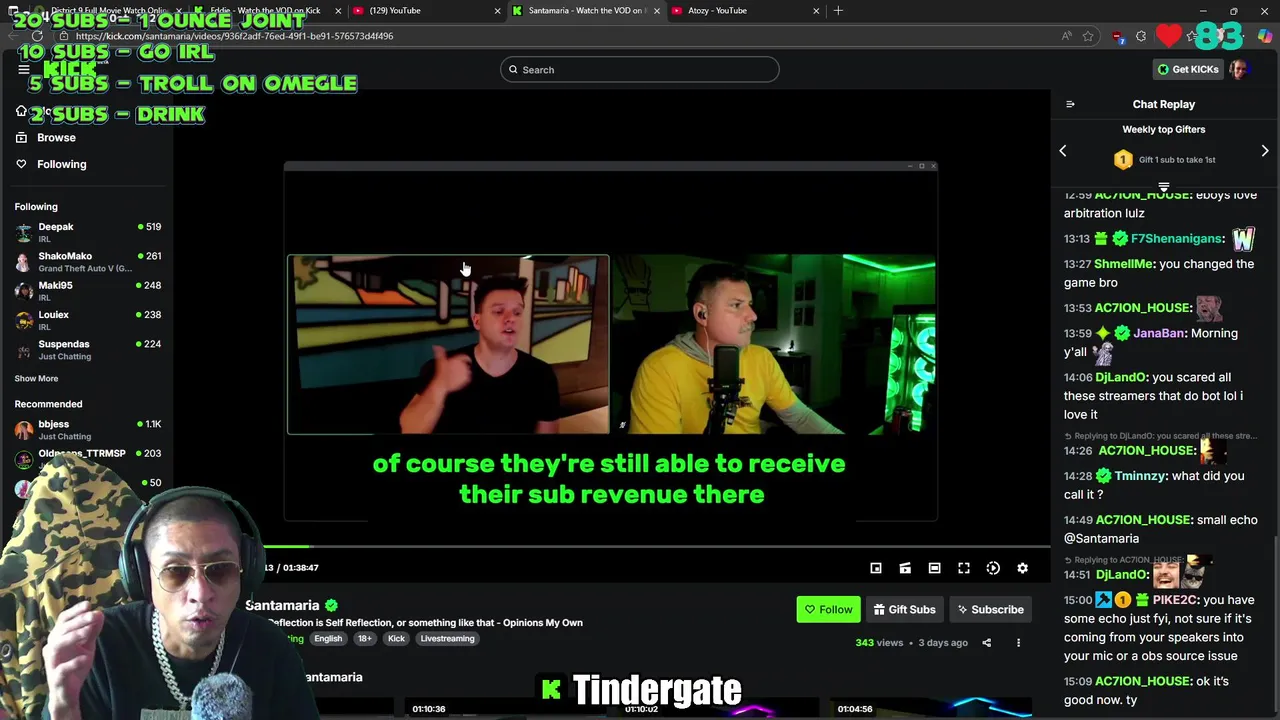Image resolution: width=1280 pixels, height=720 pixels.
Task: Open playback speed control
Action: (993, 568)
